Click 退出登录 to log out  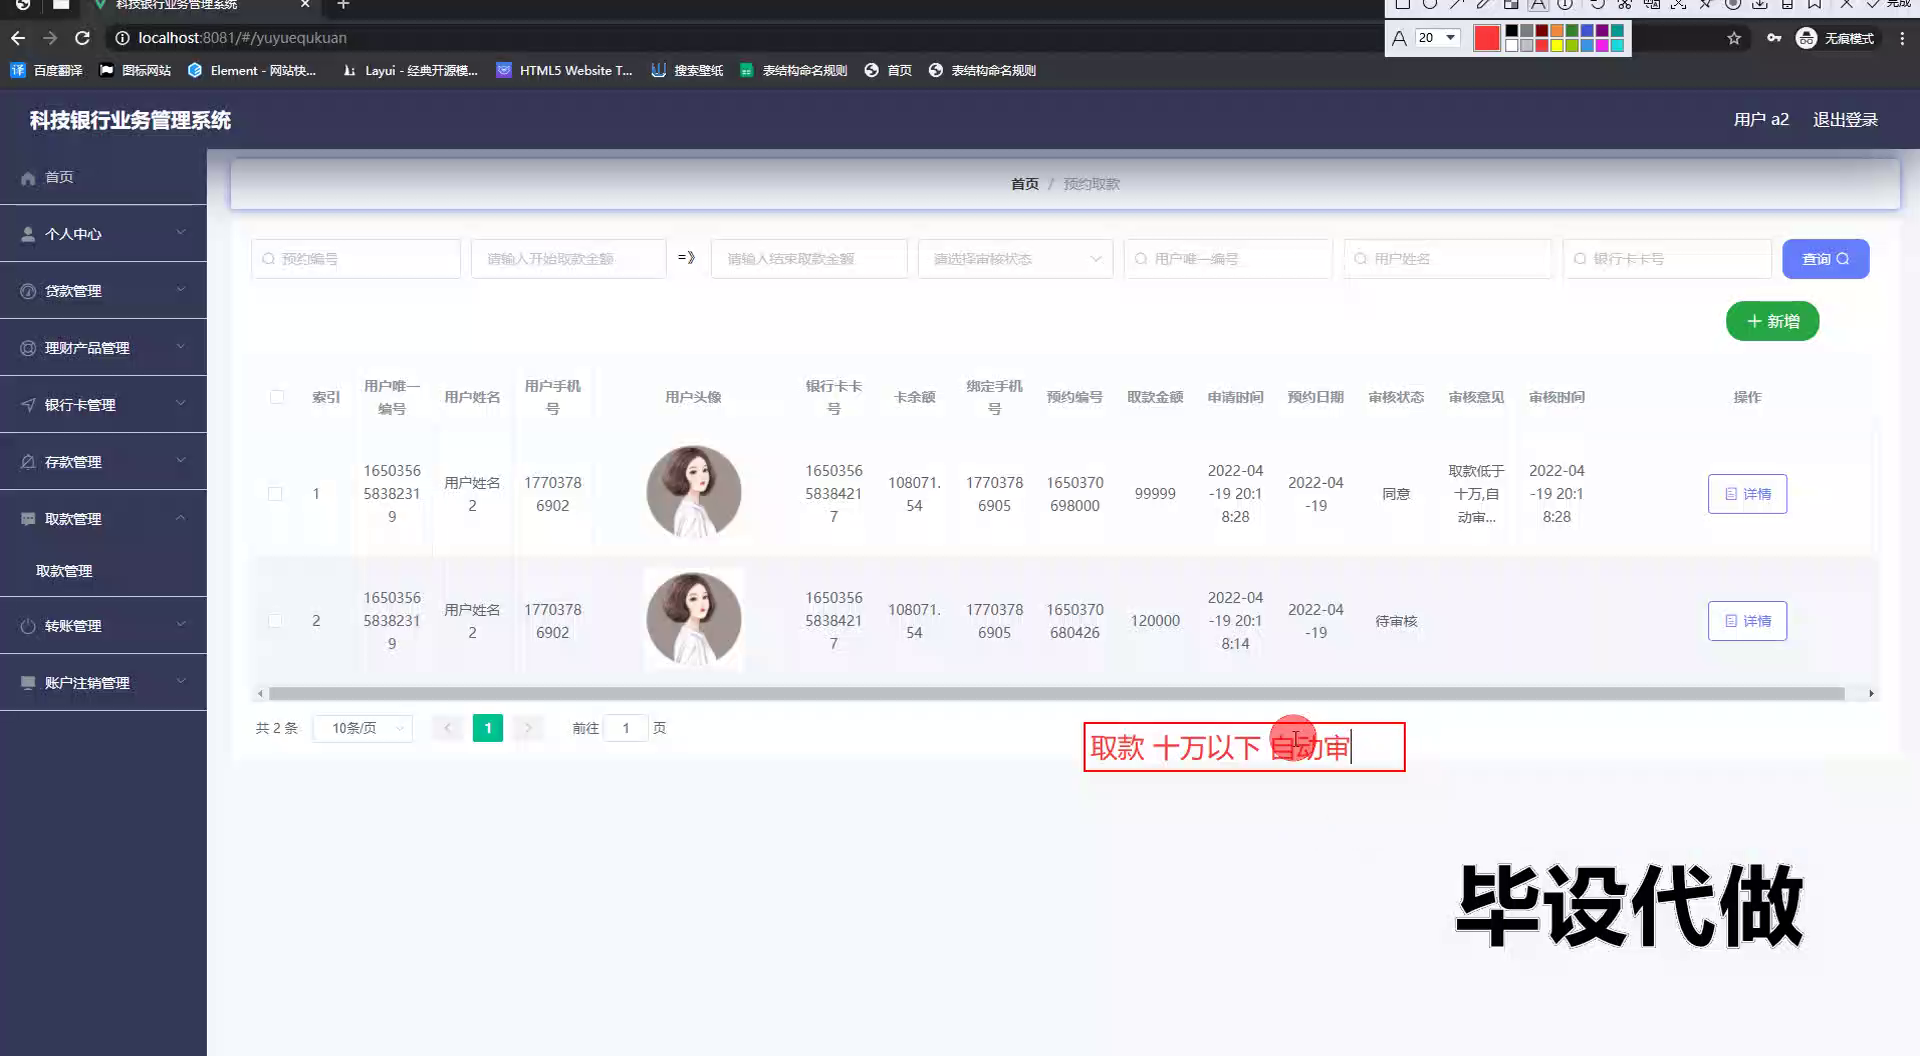pyautogui.click(x=1845, y=120)
